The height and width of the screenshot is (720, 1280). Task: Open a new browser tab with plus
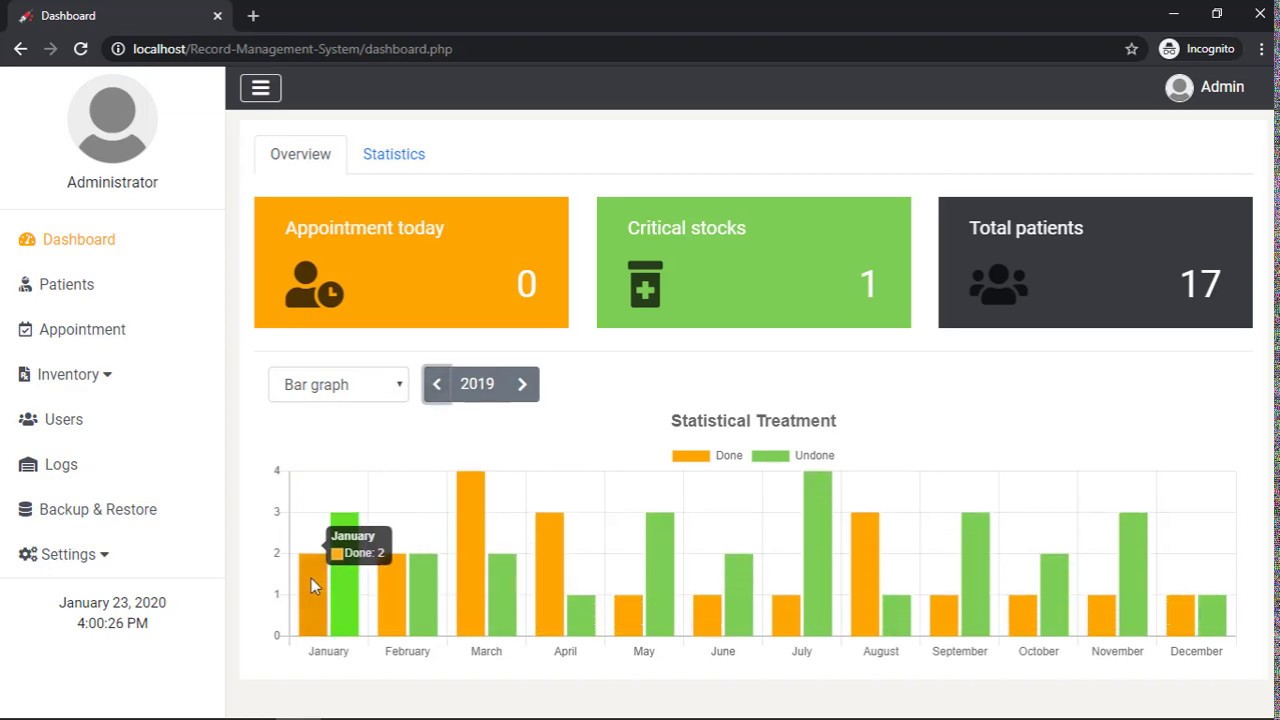coord(253,16)
